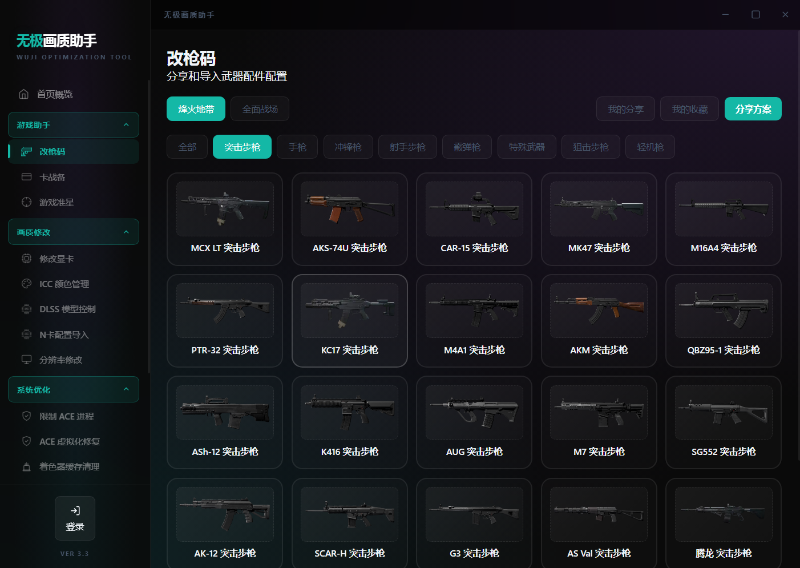
Task: Open the G3 weapon card
Action: tap(474, 523)
